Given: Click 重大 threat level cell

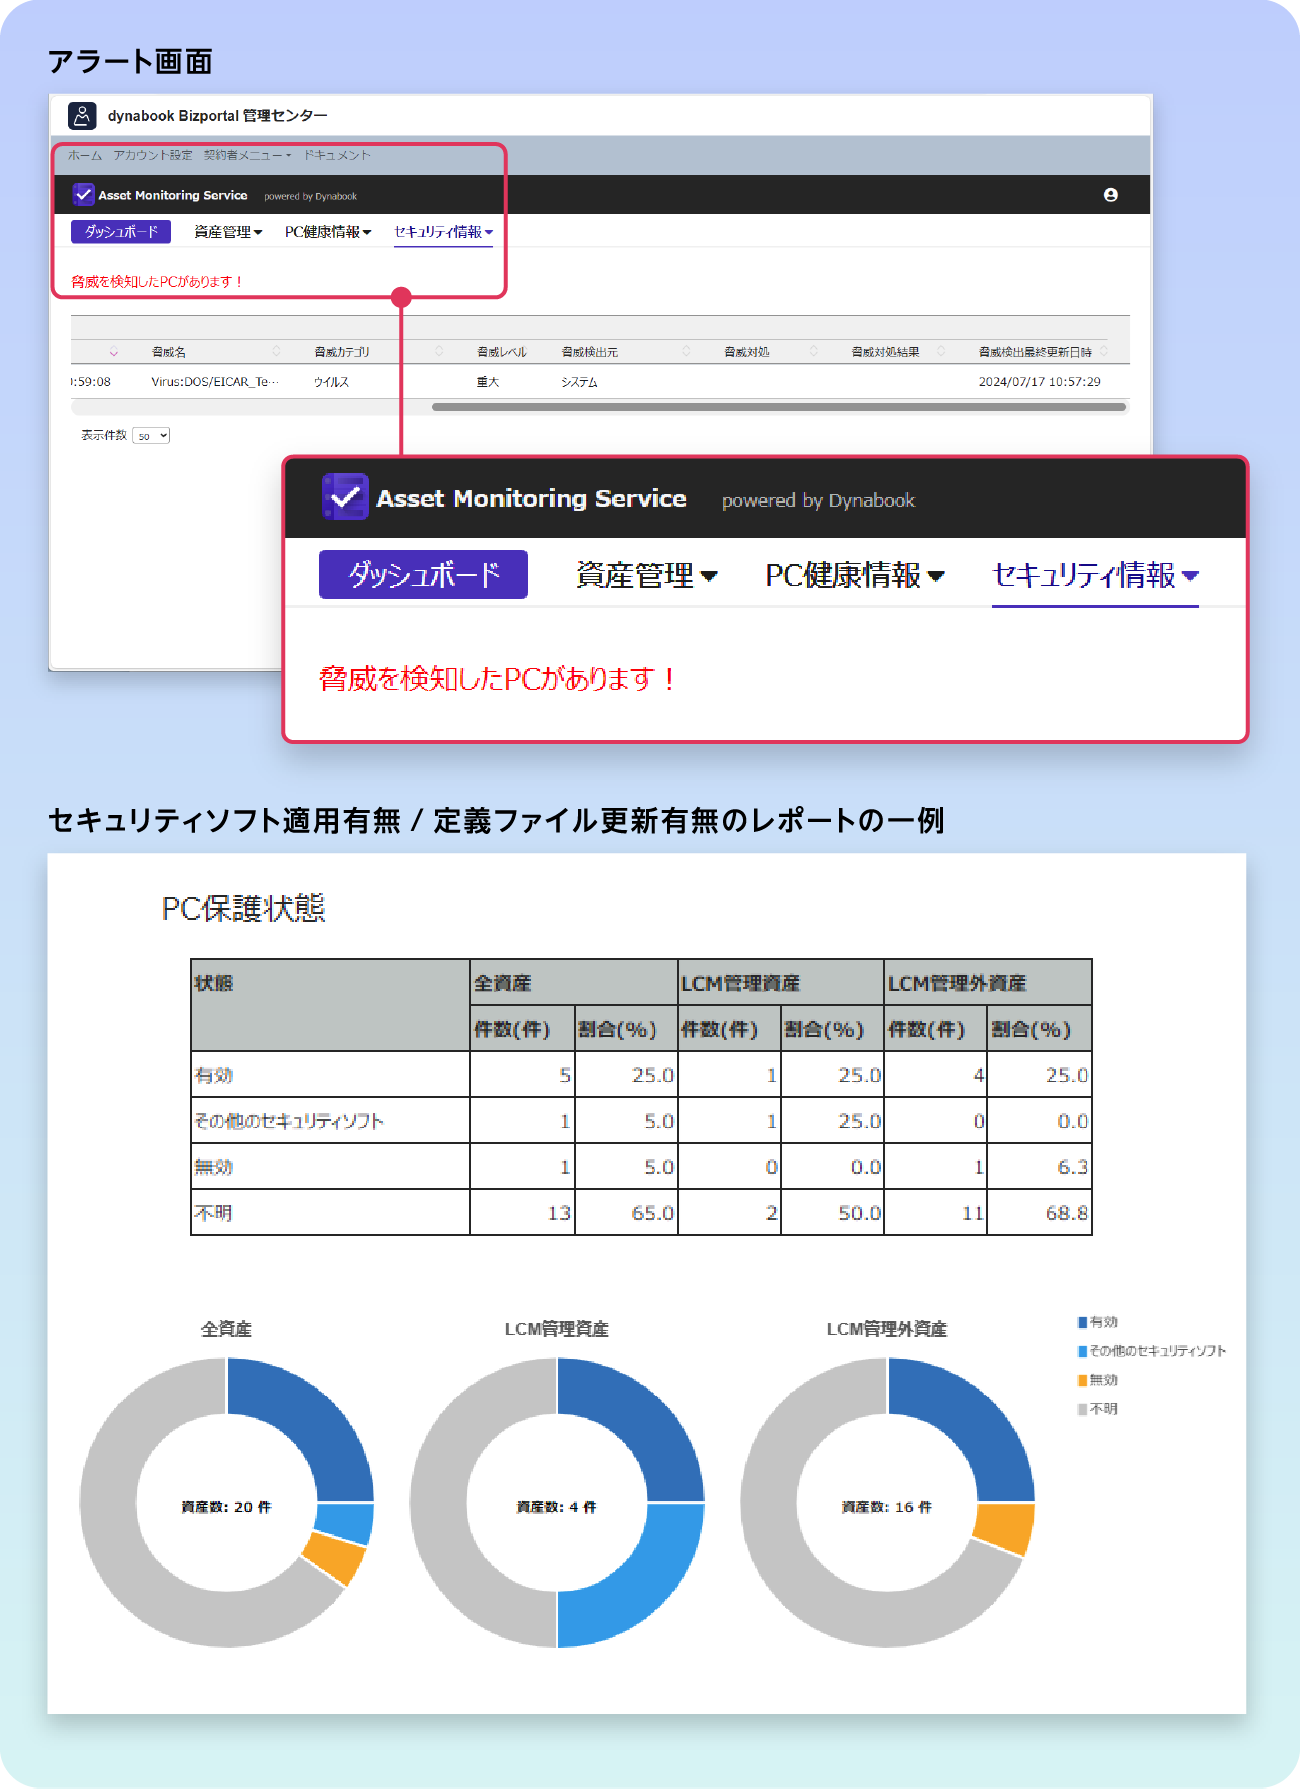Looking at the screenshot, I should pyautogui.click(x=488, y=382).
